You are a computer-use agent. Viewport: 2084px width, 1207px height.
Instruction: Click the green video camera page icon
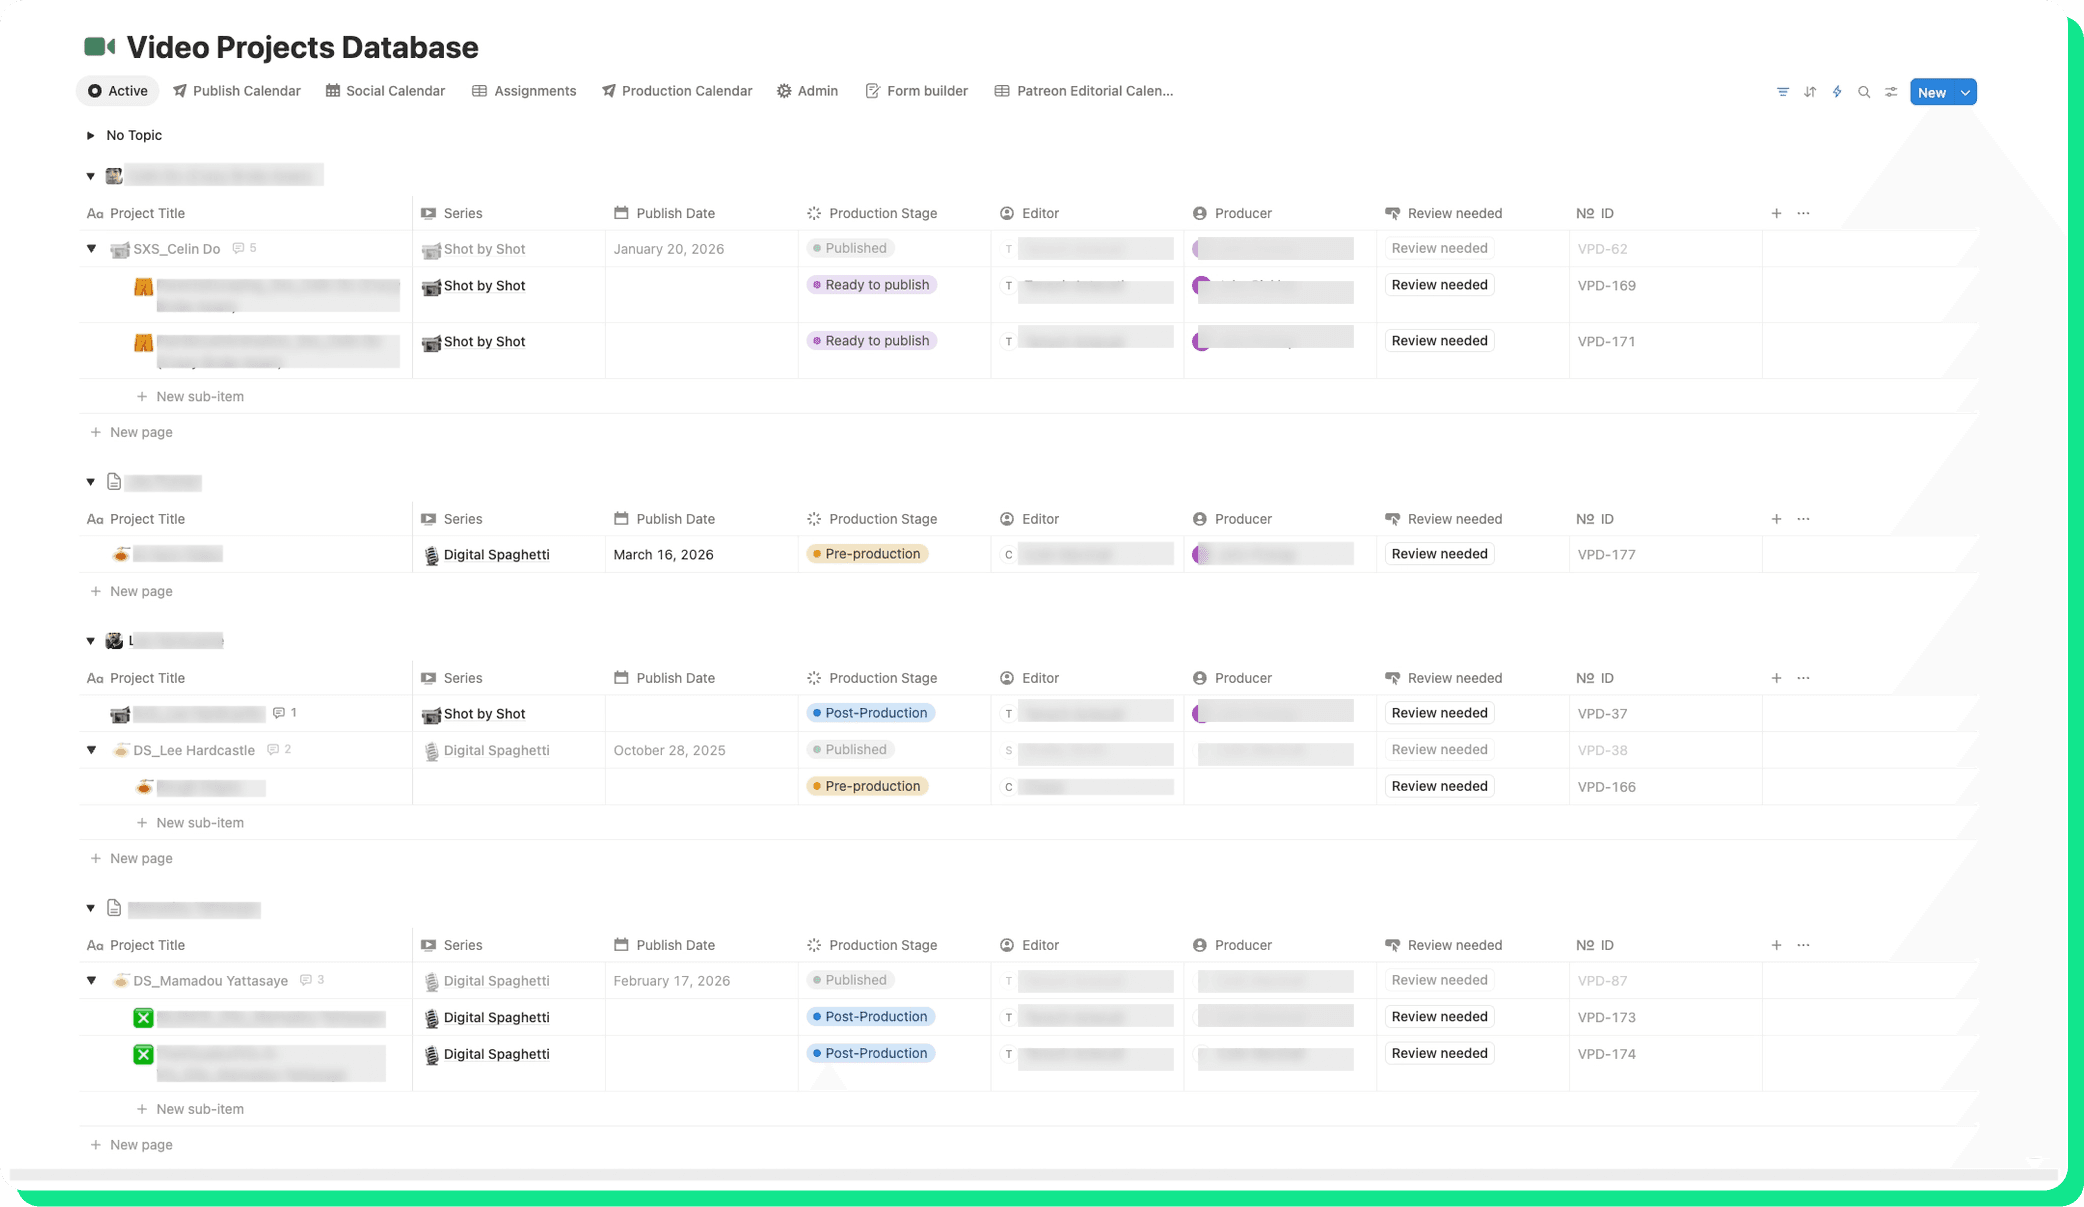[x=99, y=47]
